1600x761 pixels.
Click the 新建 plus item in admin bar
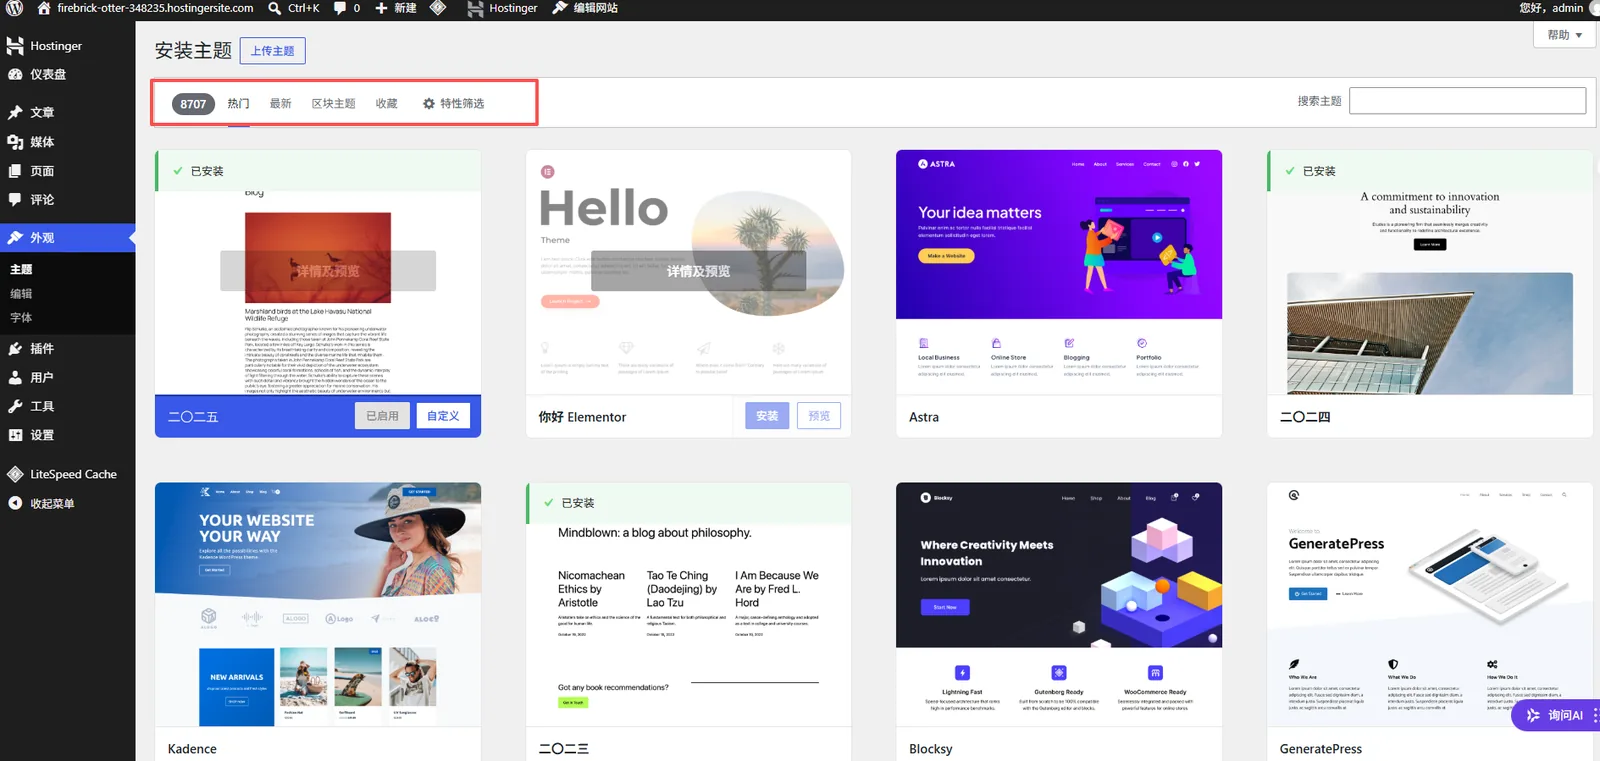(396, 8)
